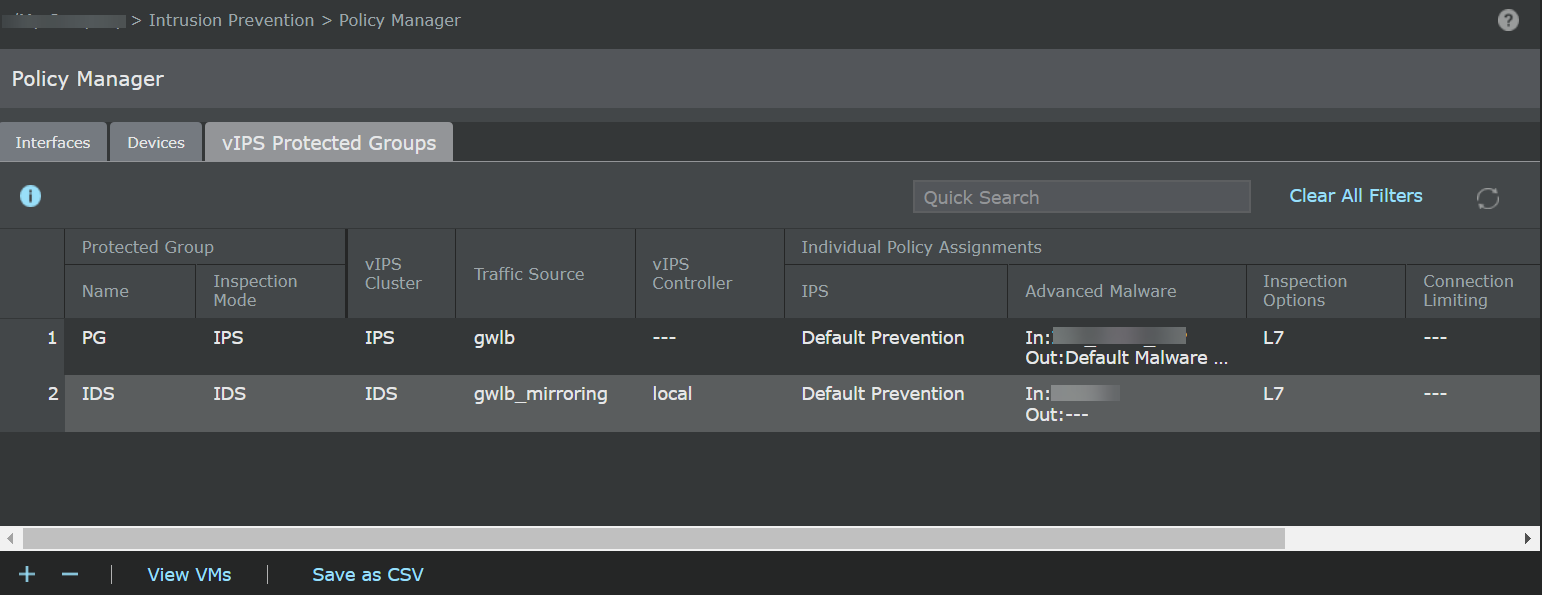Add a new protected group with plus
1542x595 pixels.
[x=27, y=574]
